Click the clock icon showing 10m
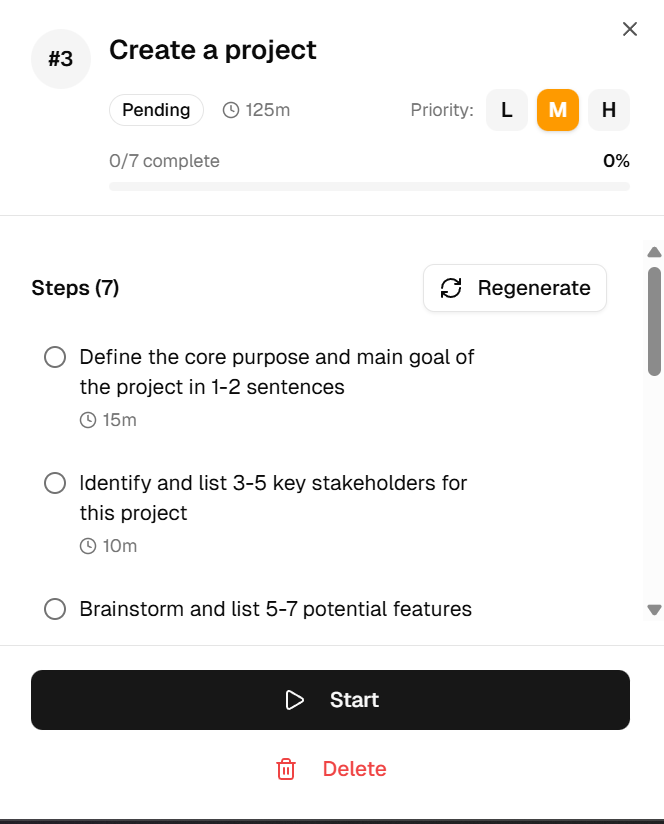 pyautogui.click(x=87, y=546)
